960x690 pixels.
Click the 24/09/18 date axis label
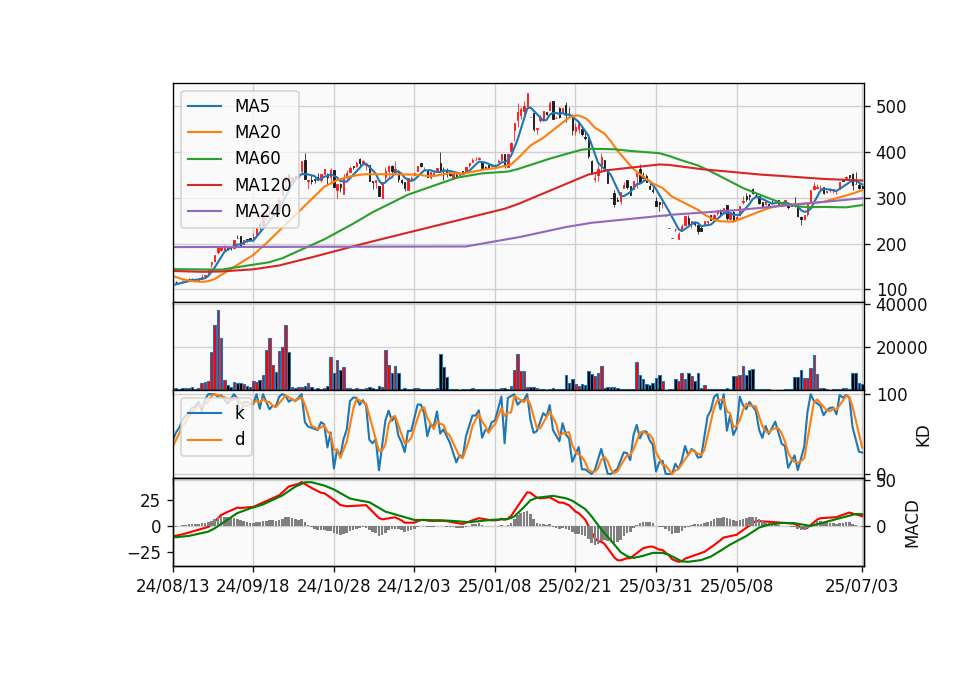coord(253,586)
